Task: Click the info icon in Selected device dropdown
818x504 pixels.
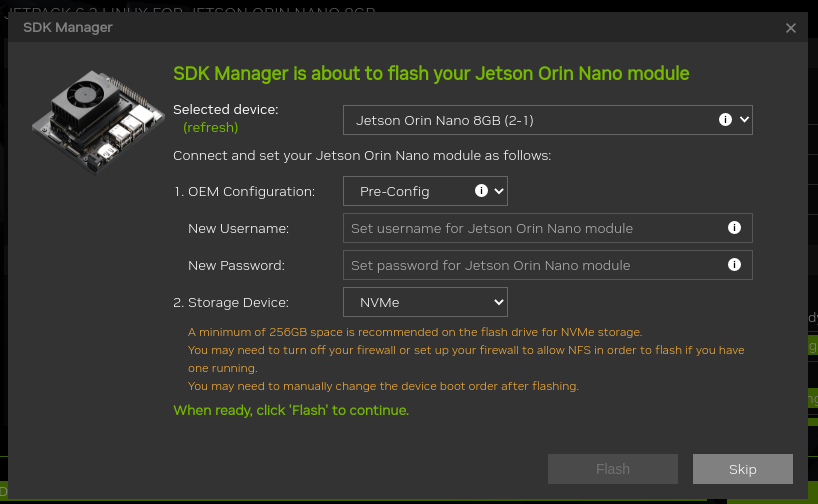Action: (x=725, y=119)
